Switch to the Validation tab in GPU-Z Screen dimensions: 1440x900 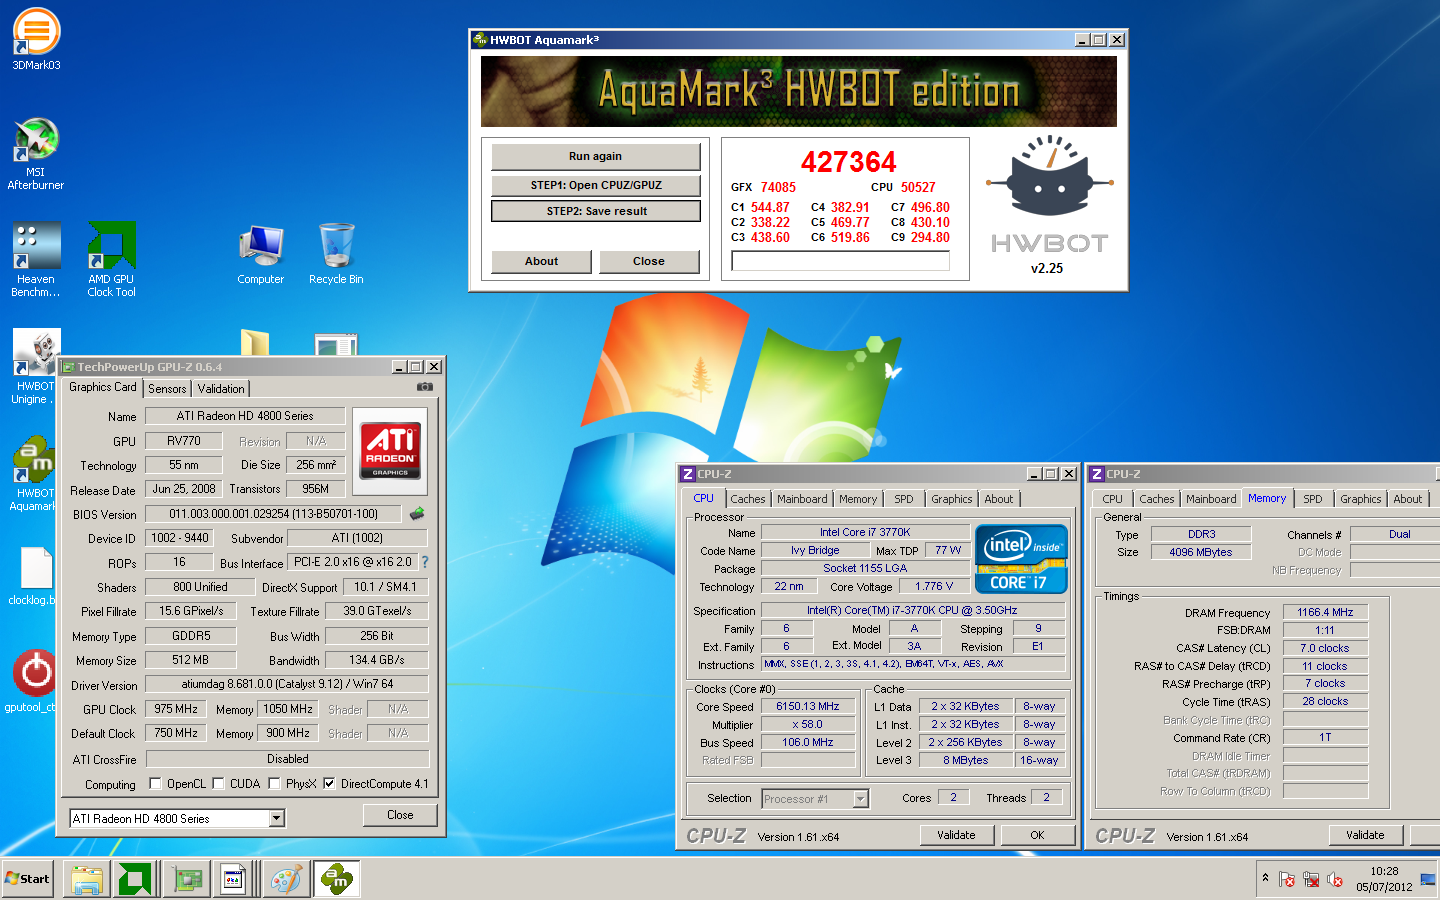[x=221, y=389]
